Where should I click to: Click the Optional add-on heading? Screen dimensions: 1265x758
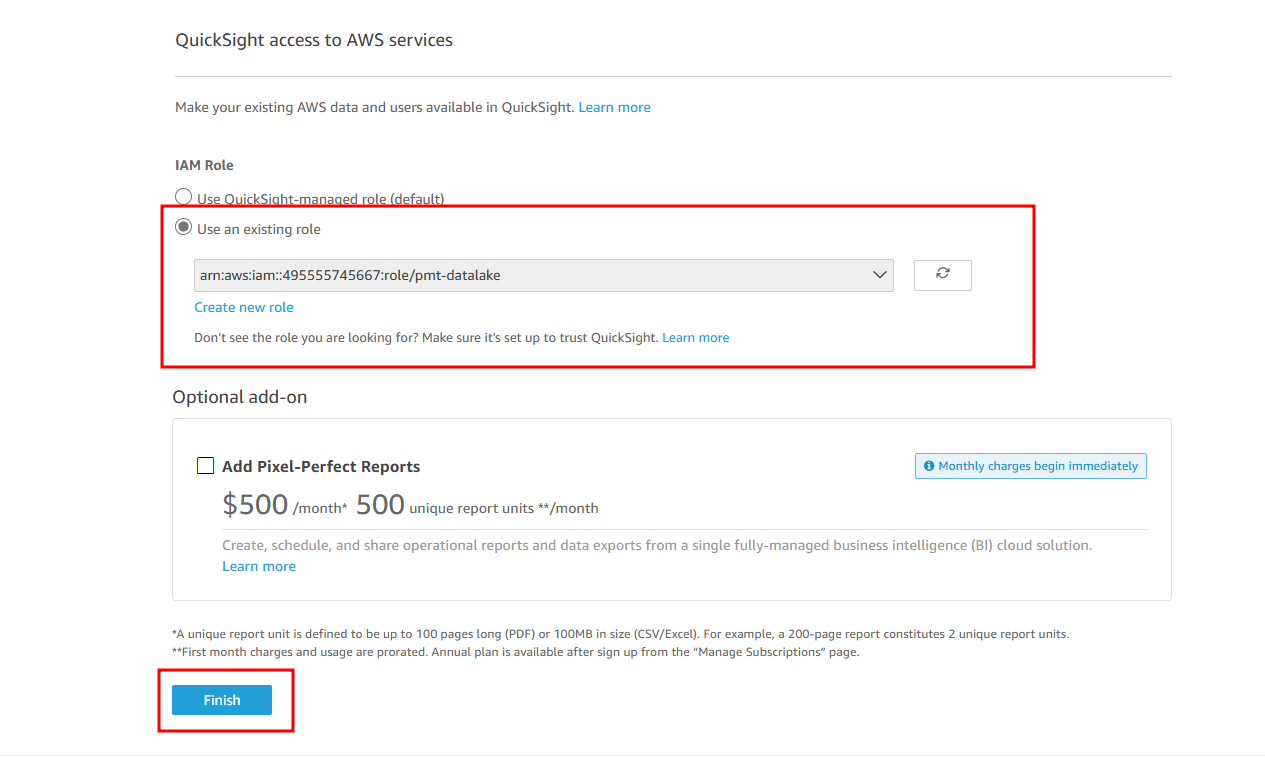240,397
